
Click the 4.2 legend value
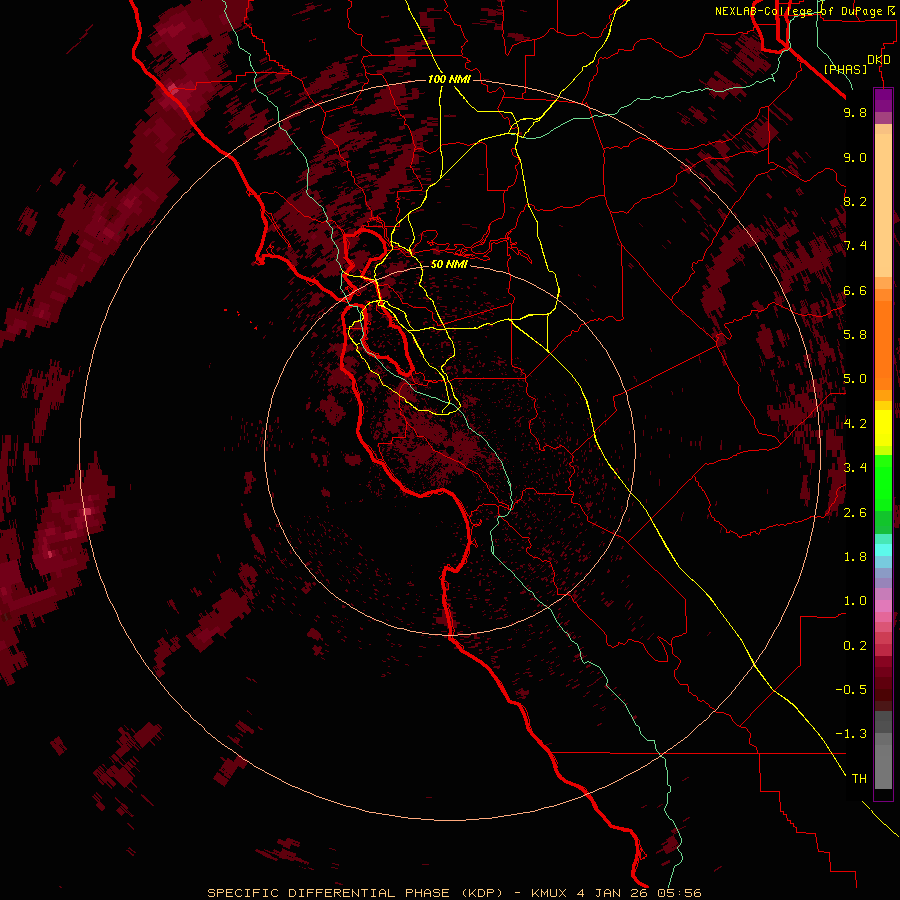(855, 424)
